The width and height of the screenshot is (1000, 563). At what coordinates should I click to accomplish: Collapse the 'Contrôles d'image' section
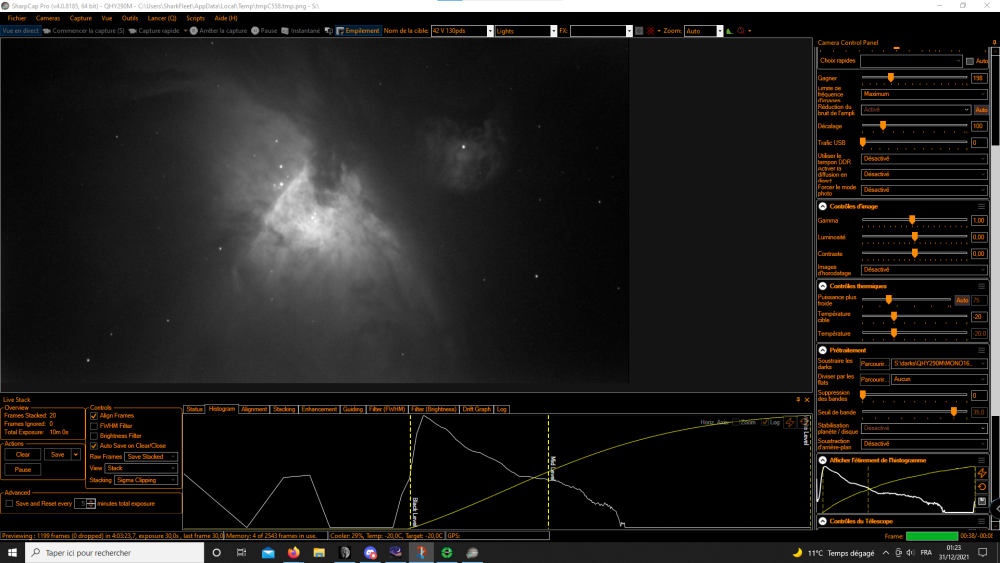click(x=823, y=207)
